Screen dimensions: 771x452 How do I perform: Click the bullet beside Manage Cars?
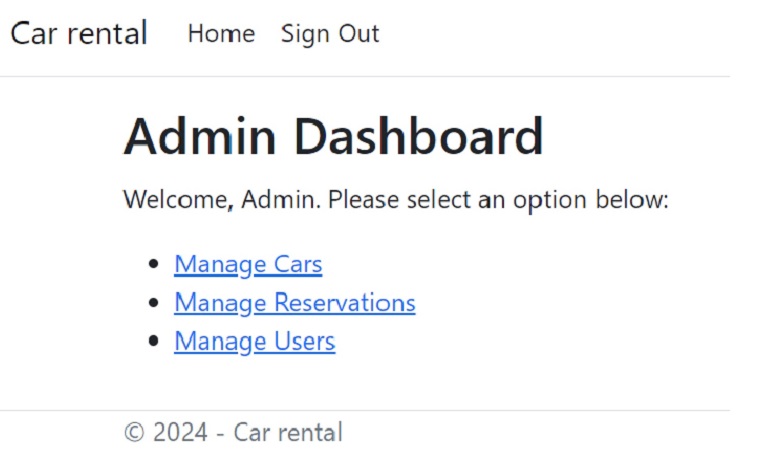click(x=153, y=264)
